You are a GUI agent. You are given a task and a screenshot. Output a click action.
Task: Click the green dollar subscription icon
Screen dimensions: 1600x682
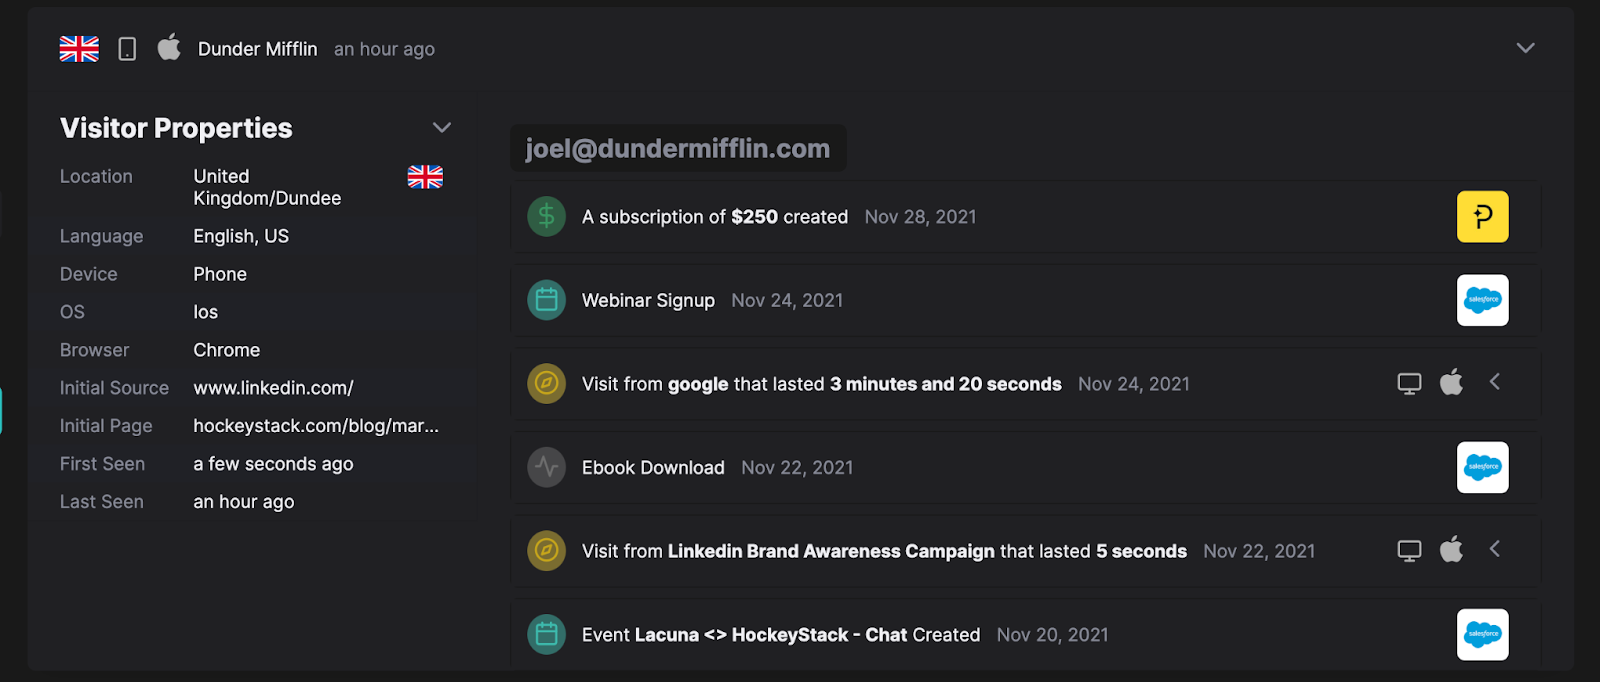[546, 216]
